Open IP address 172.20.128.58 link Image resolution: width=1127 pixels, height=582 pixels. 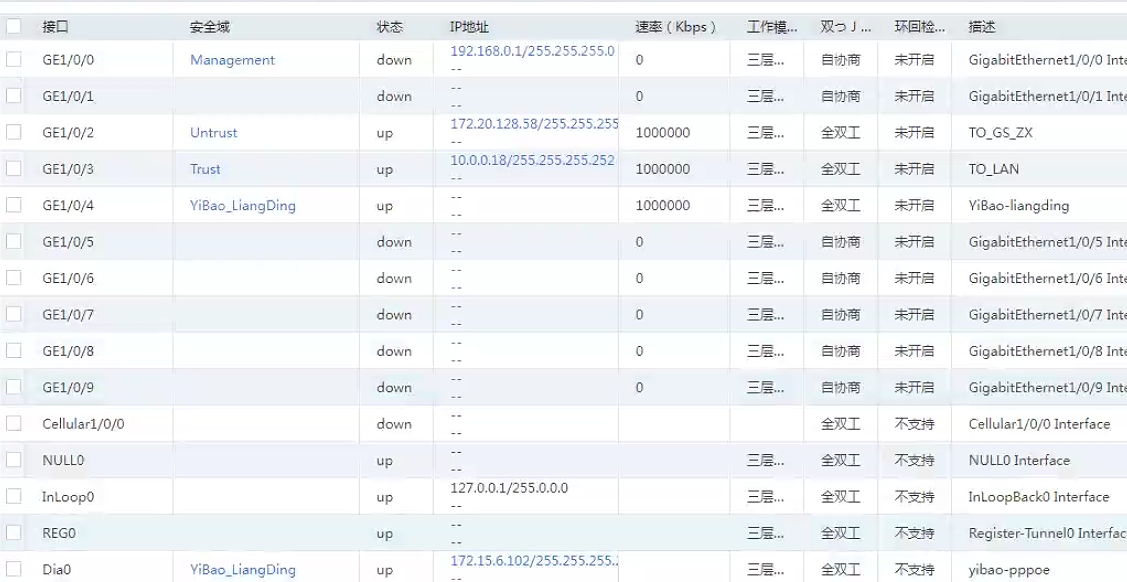coord(534,124)
